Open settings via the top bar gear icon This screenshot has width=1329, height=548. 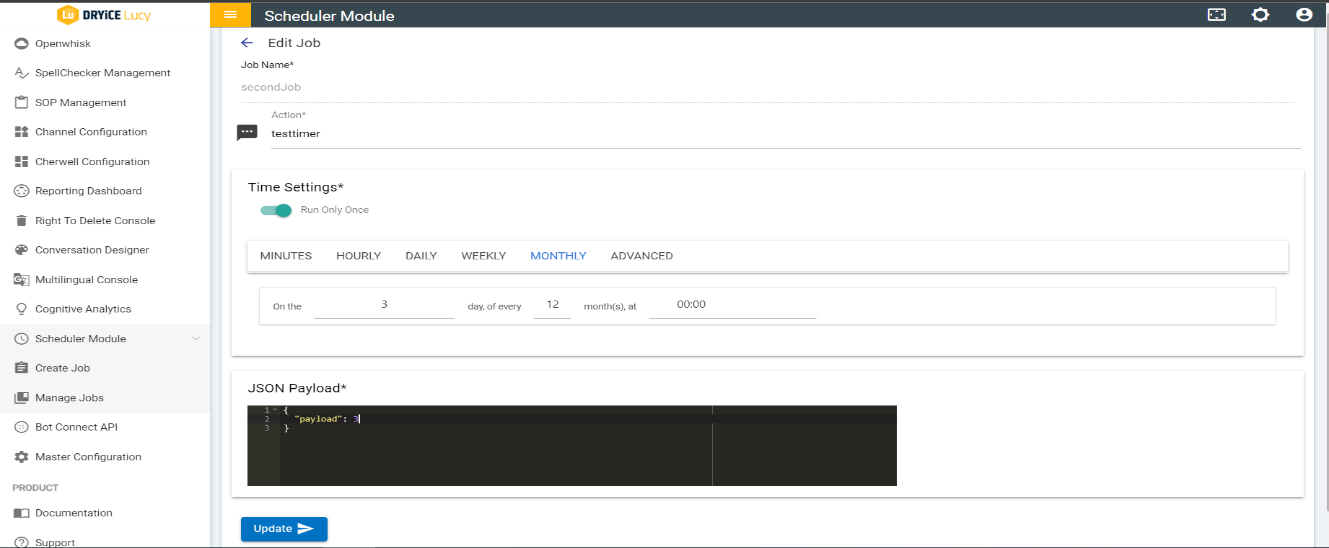1260,15
